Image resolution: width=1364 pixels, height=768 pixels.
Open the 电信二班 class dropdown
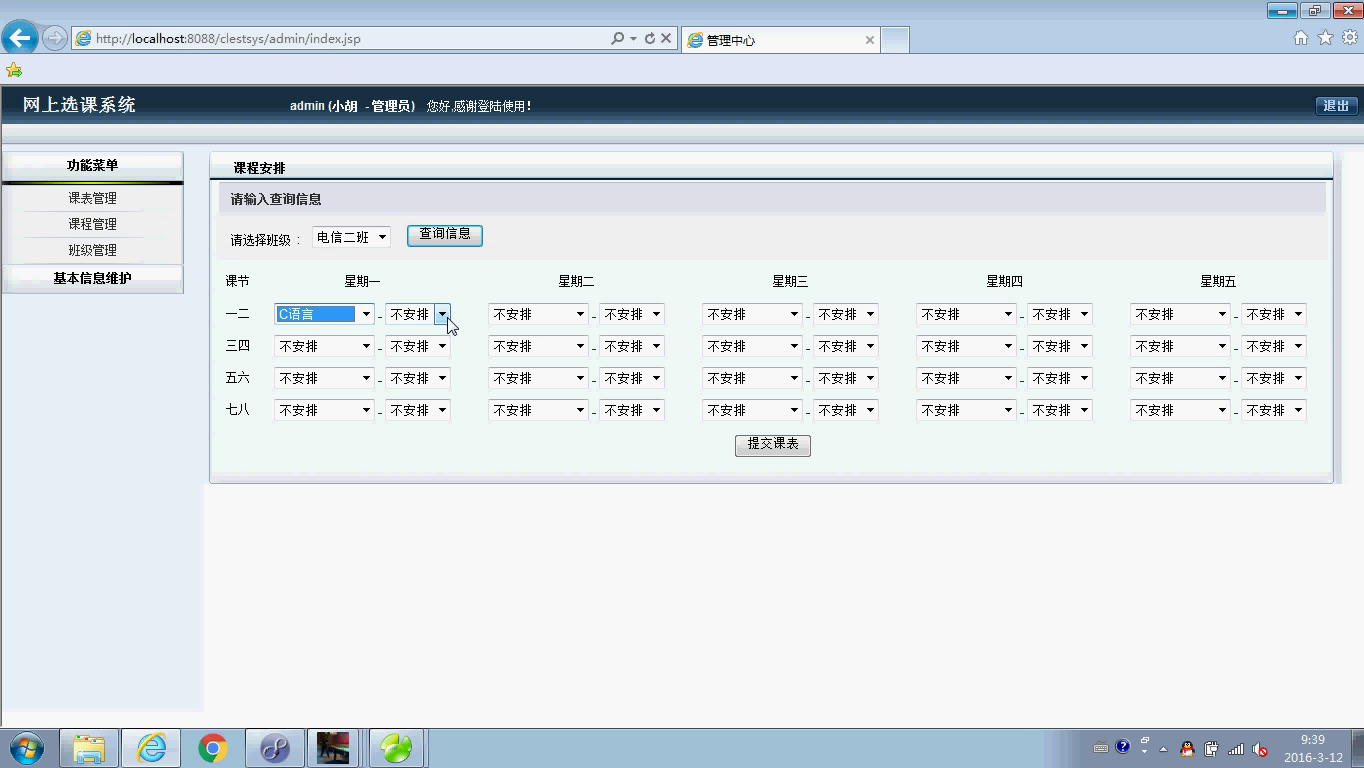click(351, 237)
